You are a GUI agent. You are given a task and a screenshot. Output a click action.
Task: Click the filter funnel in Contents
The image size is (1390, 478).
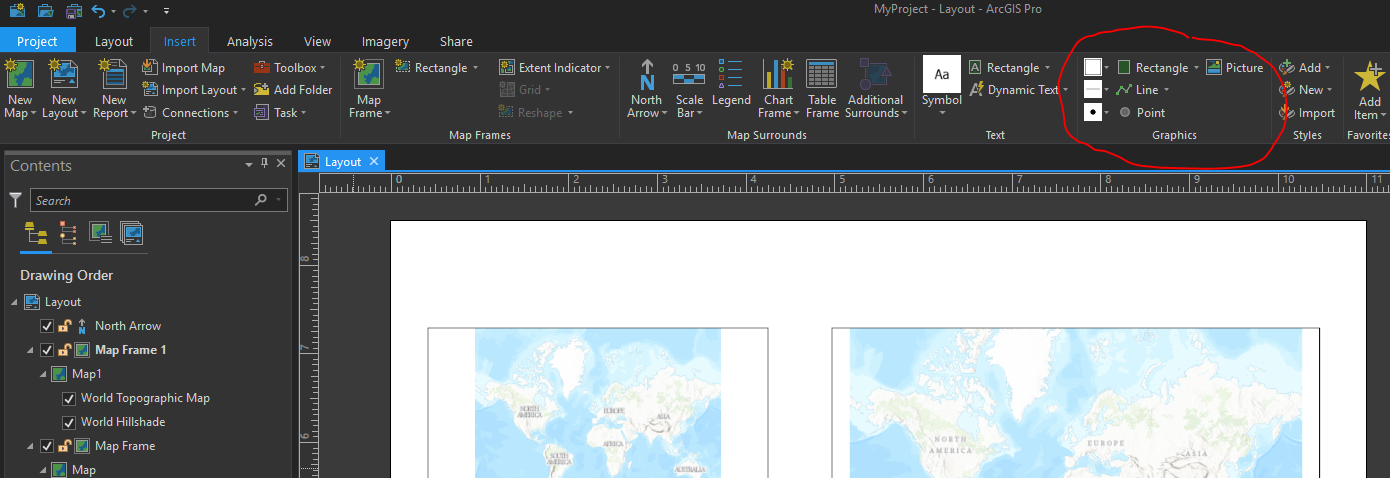point(15,200)
